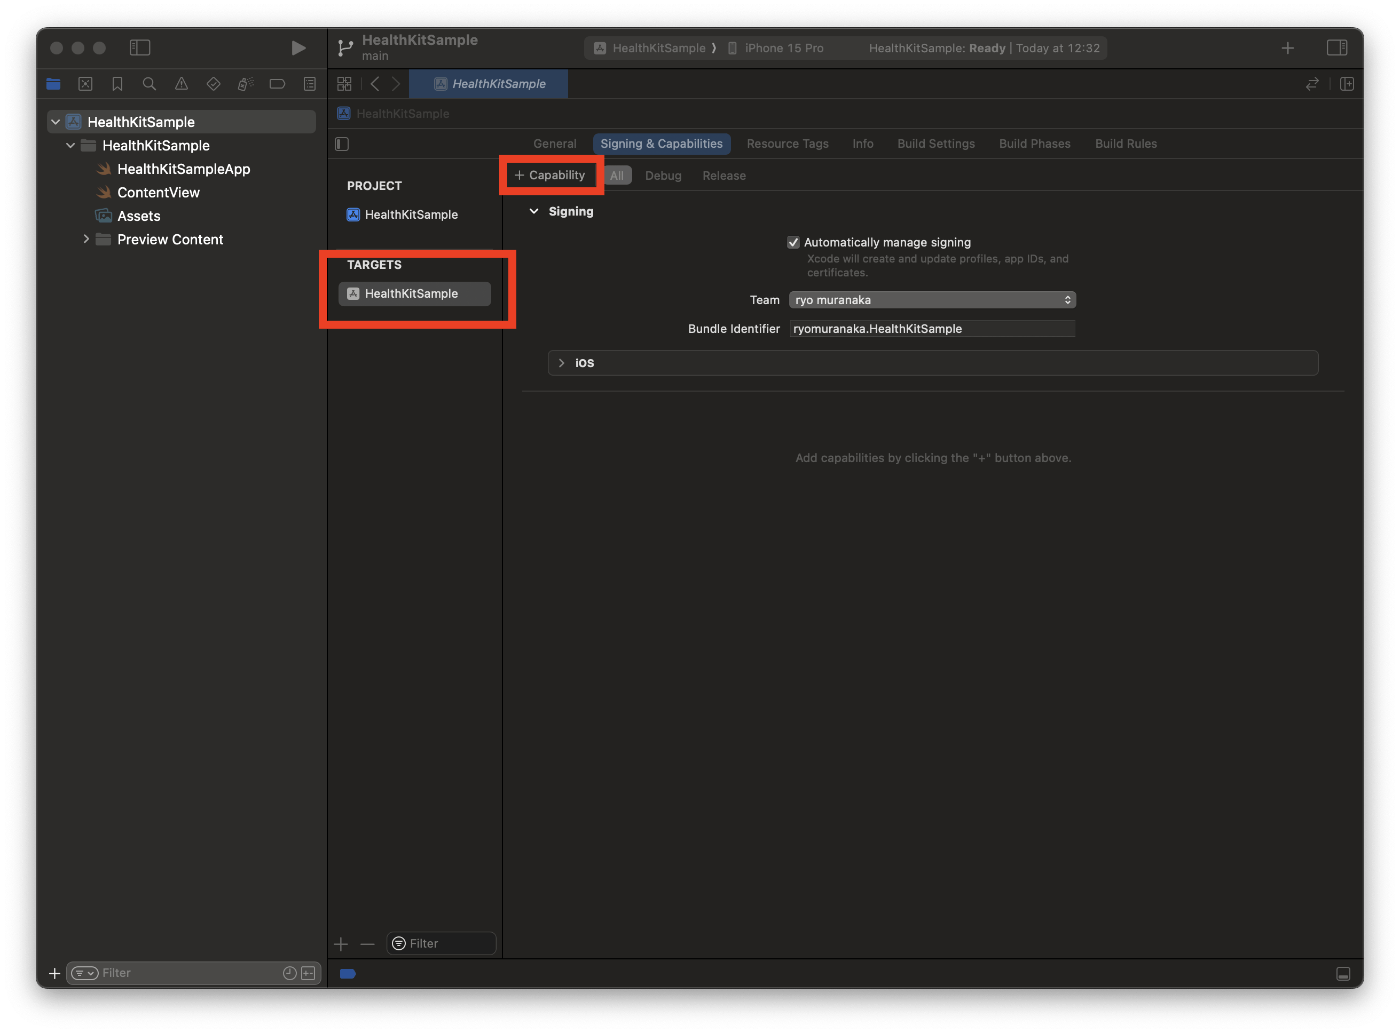This screenshot has height=1033, width=1400.
Task: Click the blue breakpoint tag in bottom bar
Action: point(348,974)
